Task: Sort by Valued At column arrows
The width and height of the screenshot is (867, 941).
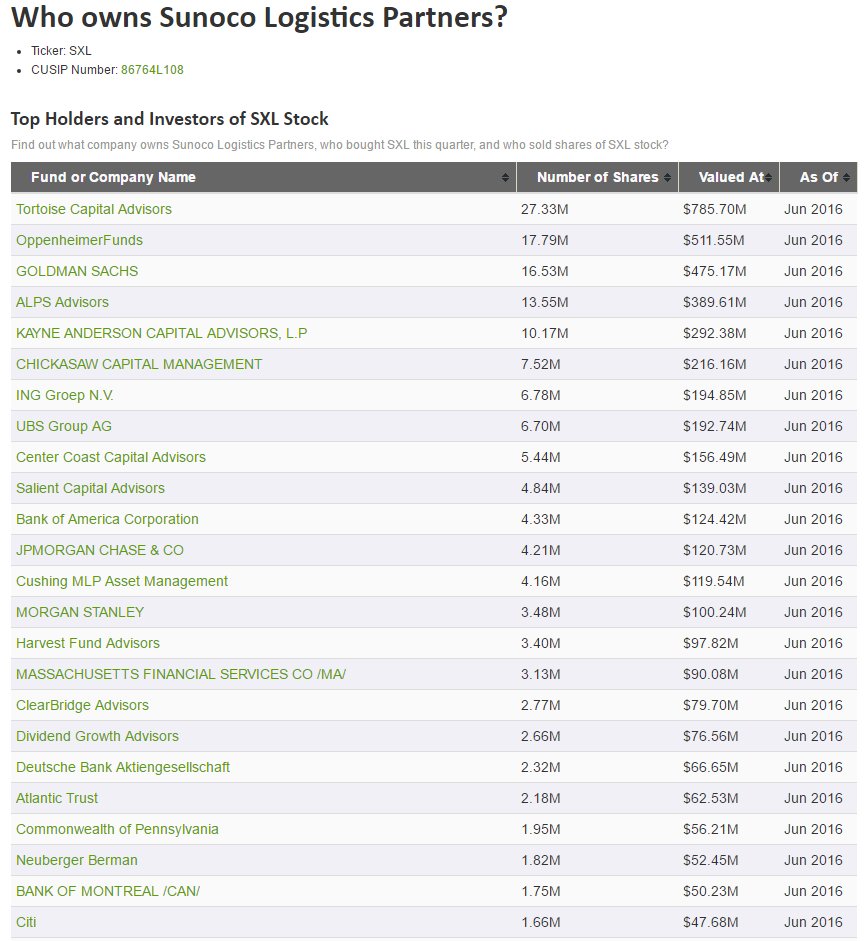Action: (768, 178)
